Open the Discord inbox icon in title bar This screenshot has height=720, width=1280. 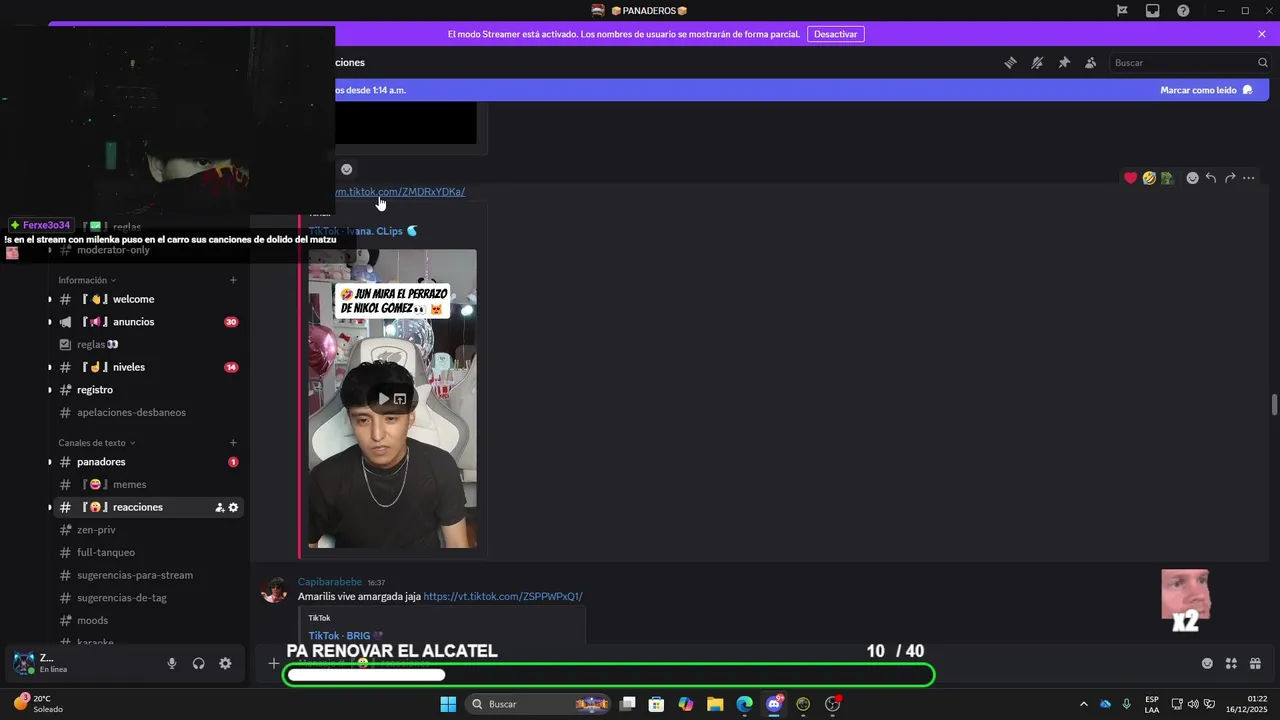(1152, 11)
